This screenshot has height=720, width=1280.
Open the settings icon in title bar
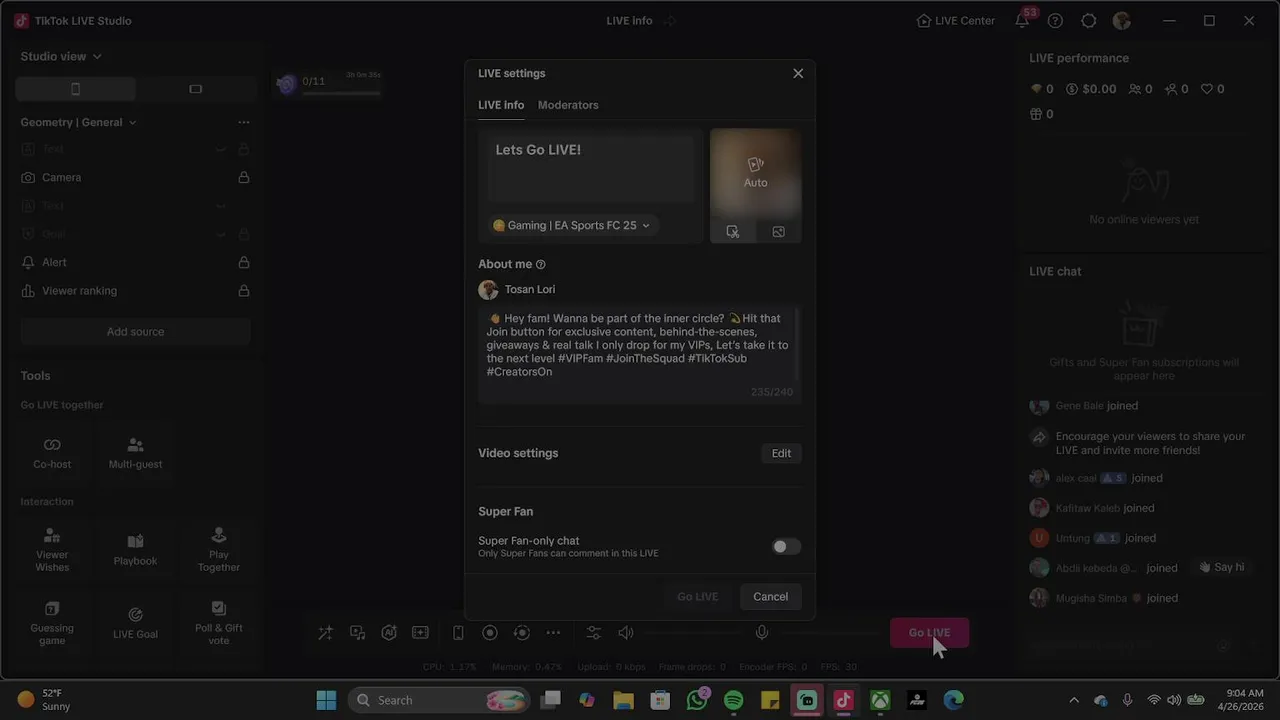click(1089, 21)
